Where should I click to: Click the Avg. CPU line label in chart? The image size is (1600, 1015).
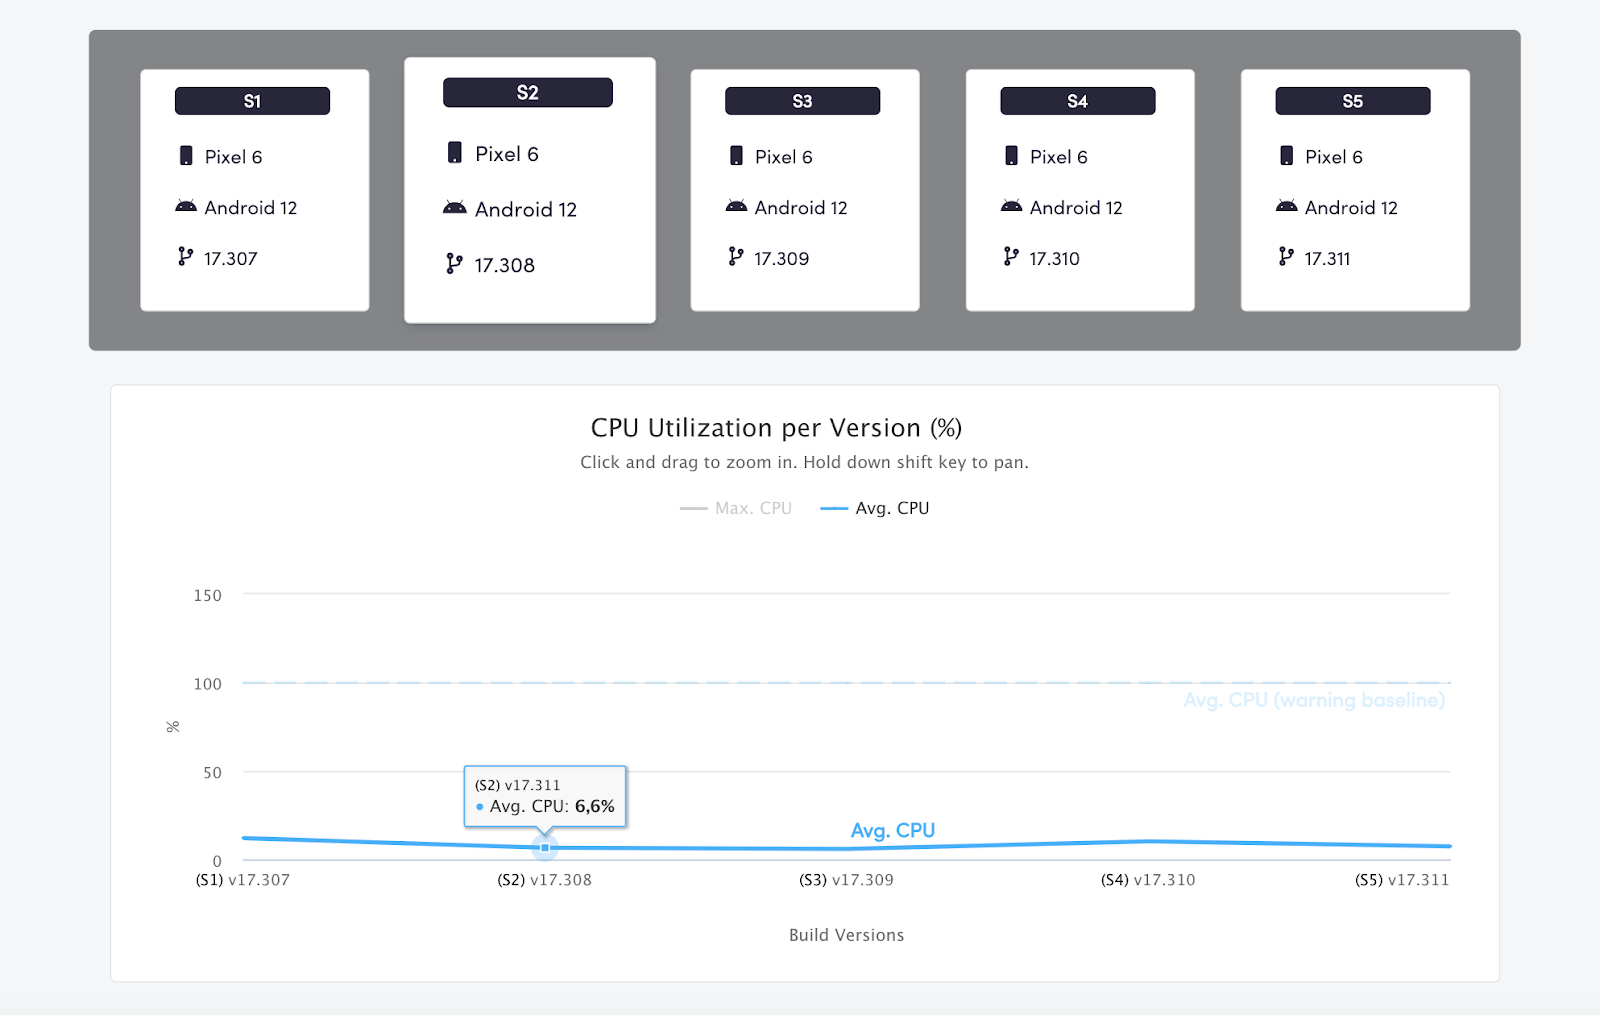893,830
